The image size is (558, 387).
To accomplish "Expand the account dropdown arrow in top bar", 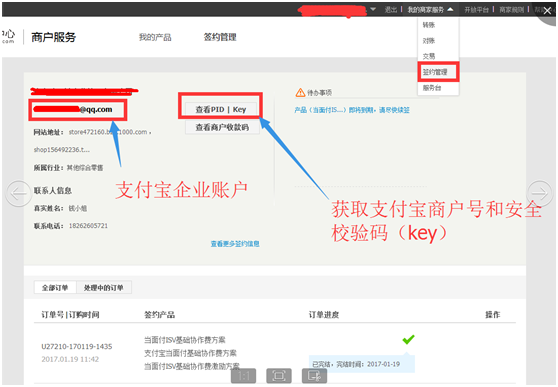I will click(373, 9).
